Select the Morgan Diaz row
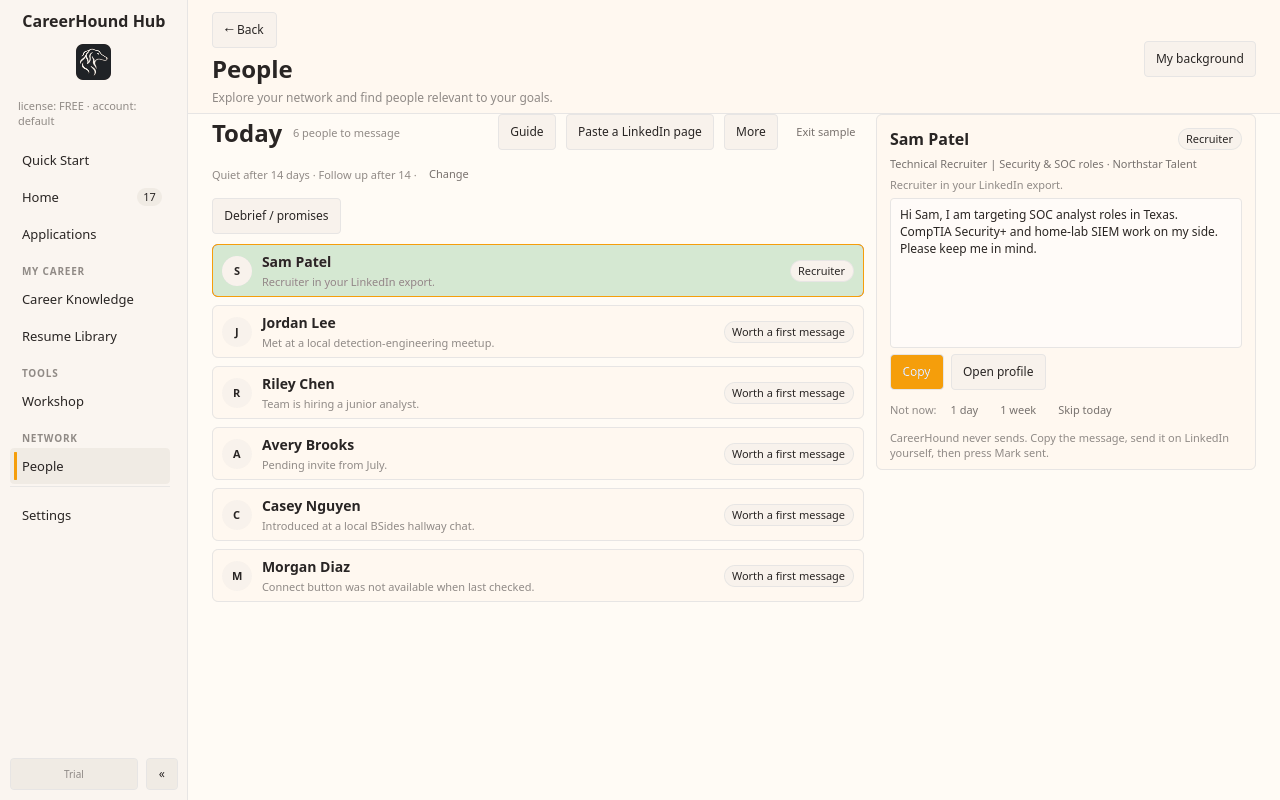 pos(538,576)
